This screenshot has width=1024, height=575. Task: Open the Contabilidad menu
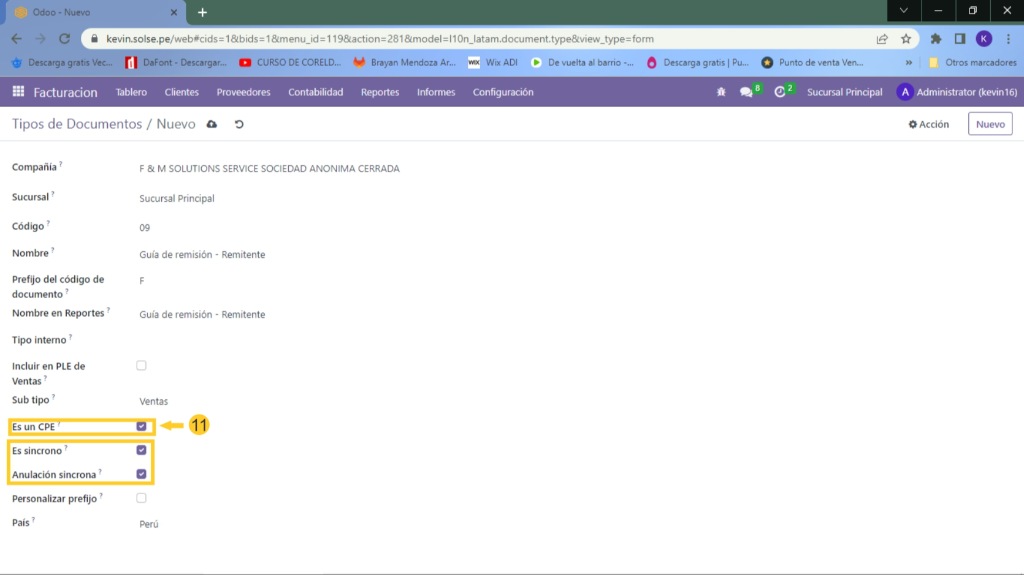pos(315,92)
